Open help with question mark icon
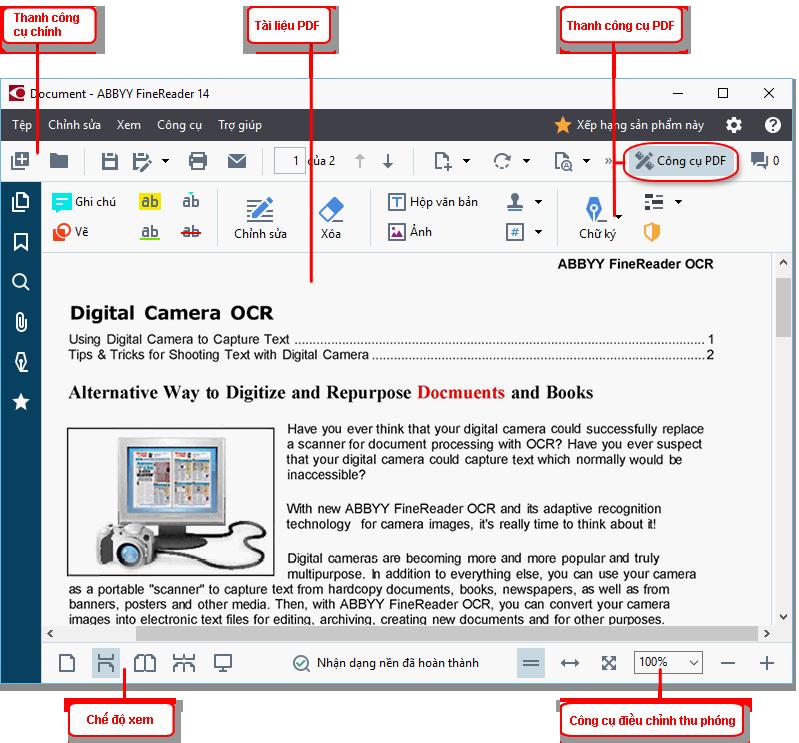This screenshot has height=743, width=799. point(773,125)
